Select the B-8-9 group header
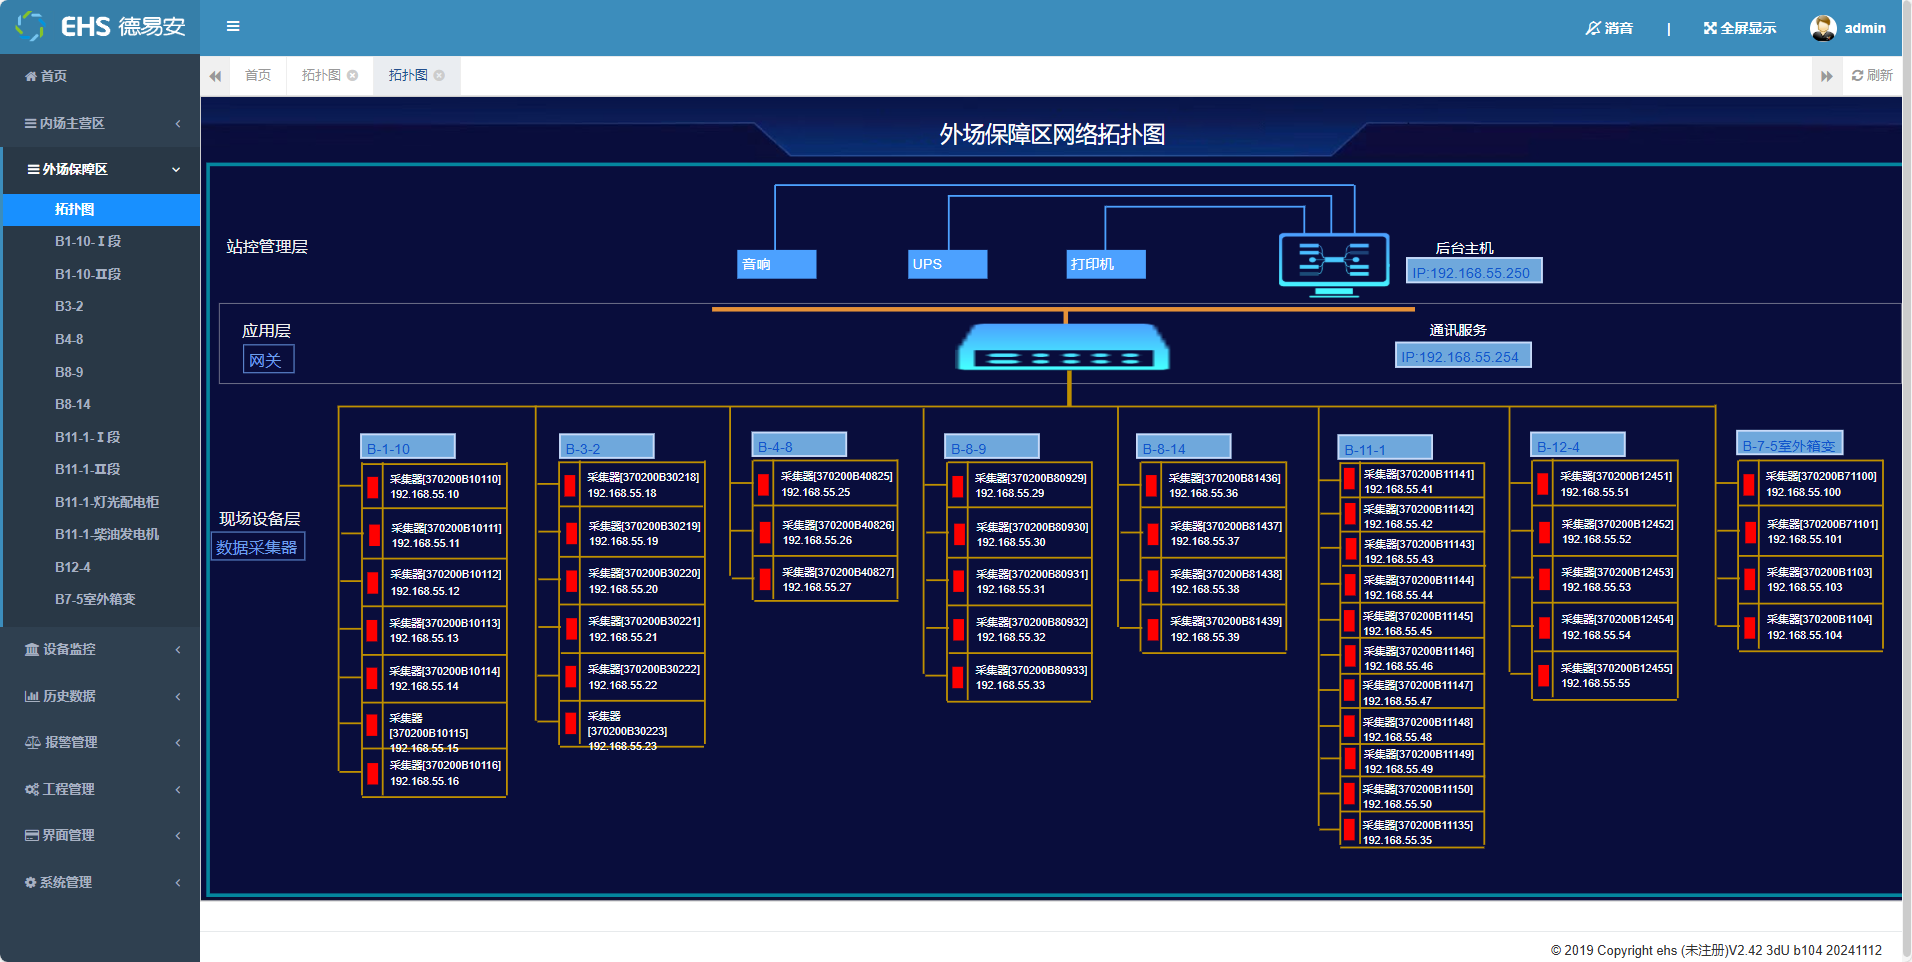Screen dimensions: 1912x962 click(x=992, y=448)
